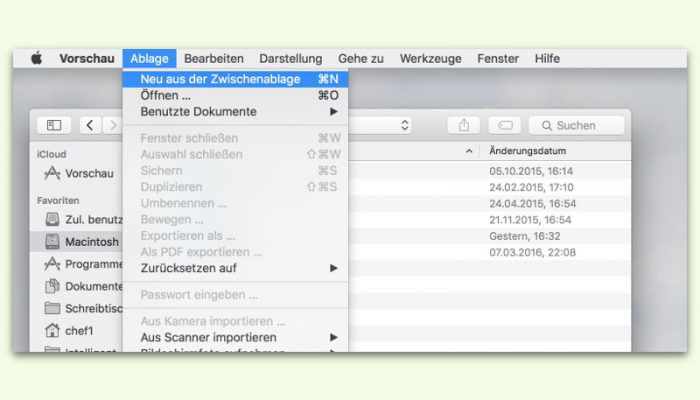Image resolution: width=700 pixels, height=400 pixels.
Task: Click the Zul. benutzt drive icon
Action: click(52, 219)
